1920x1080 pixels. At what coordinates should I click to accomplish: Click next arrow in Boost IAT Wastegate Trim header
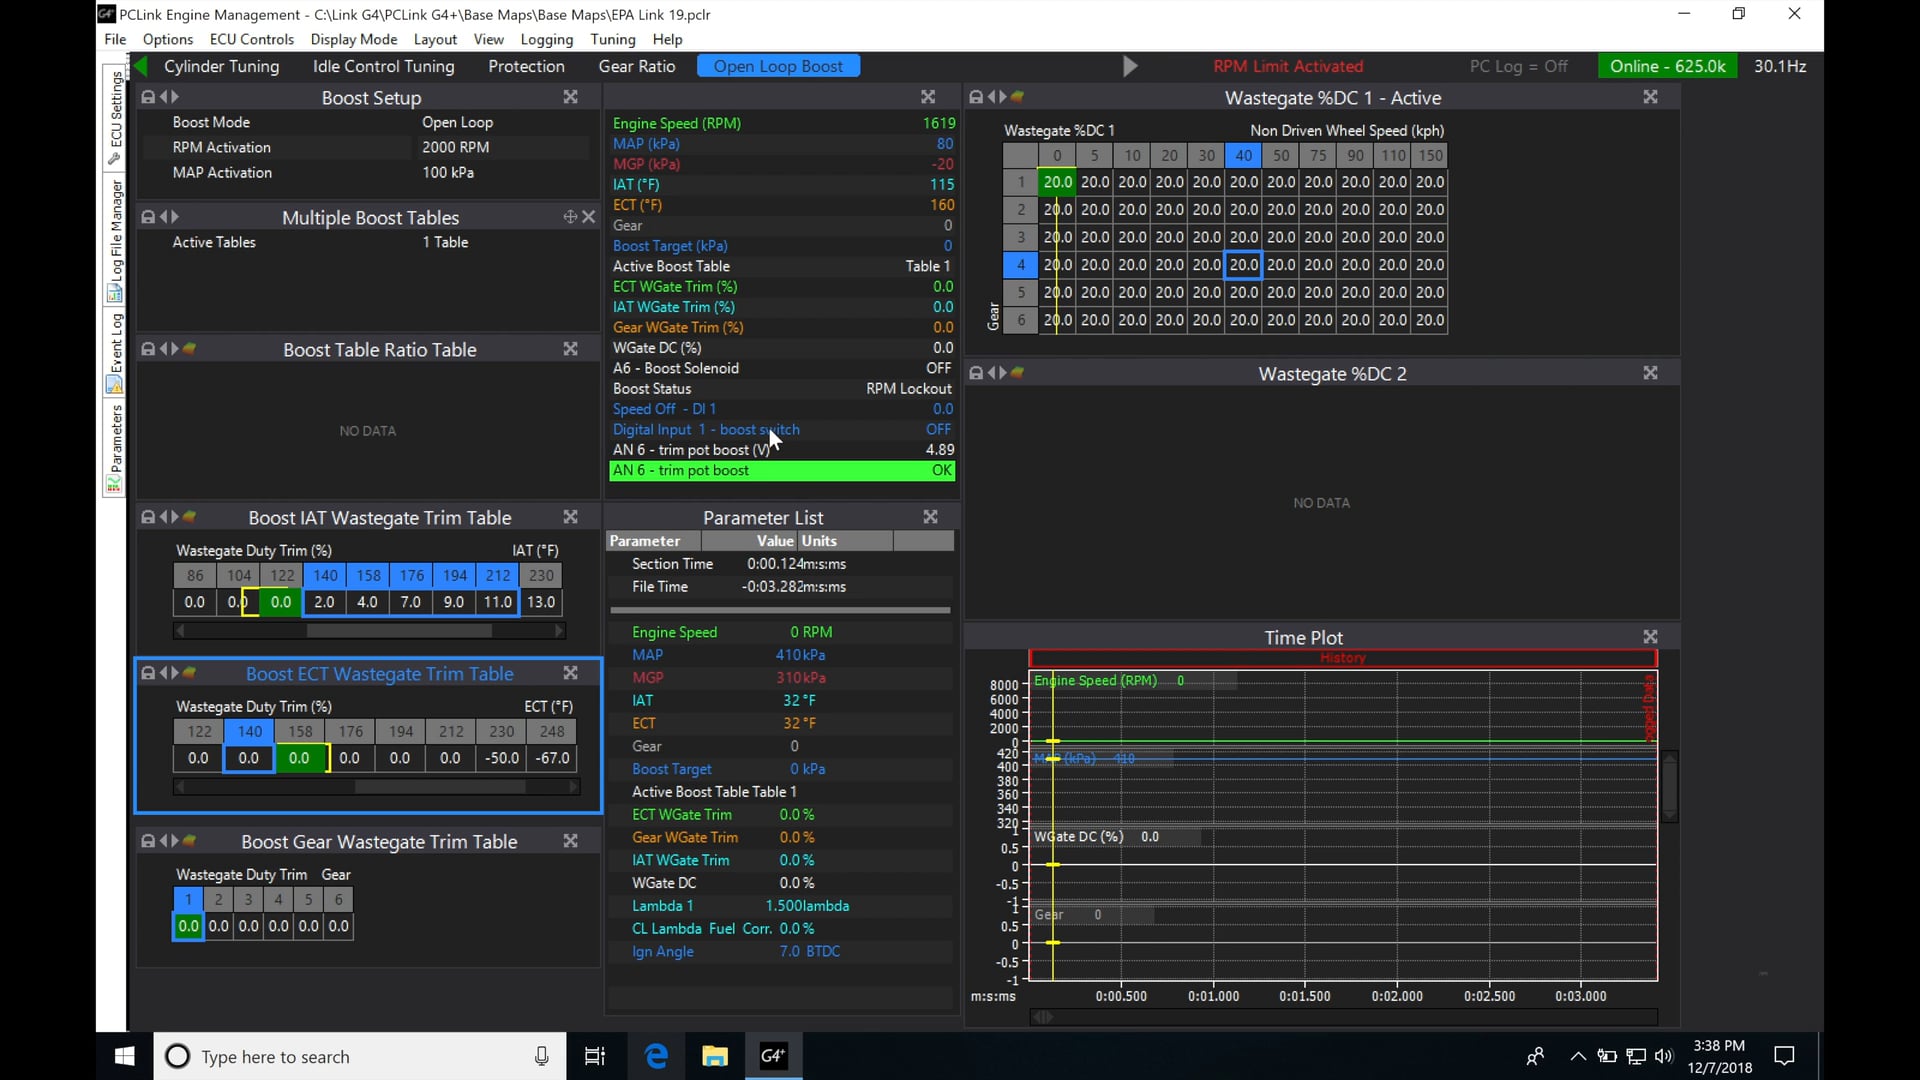coord(175,517)
